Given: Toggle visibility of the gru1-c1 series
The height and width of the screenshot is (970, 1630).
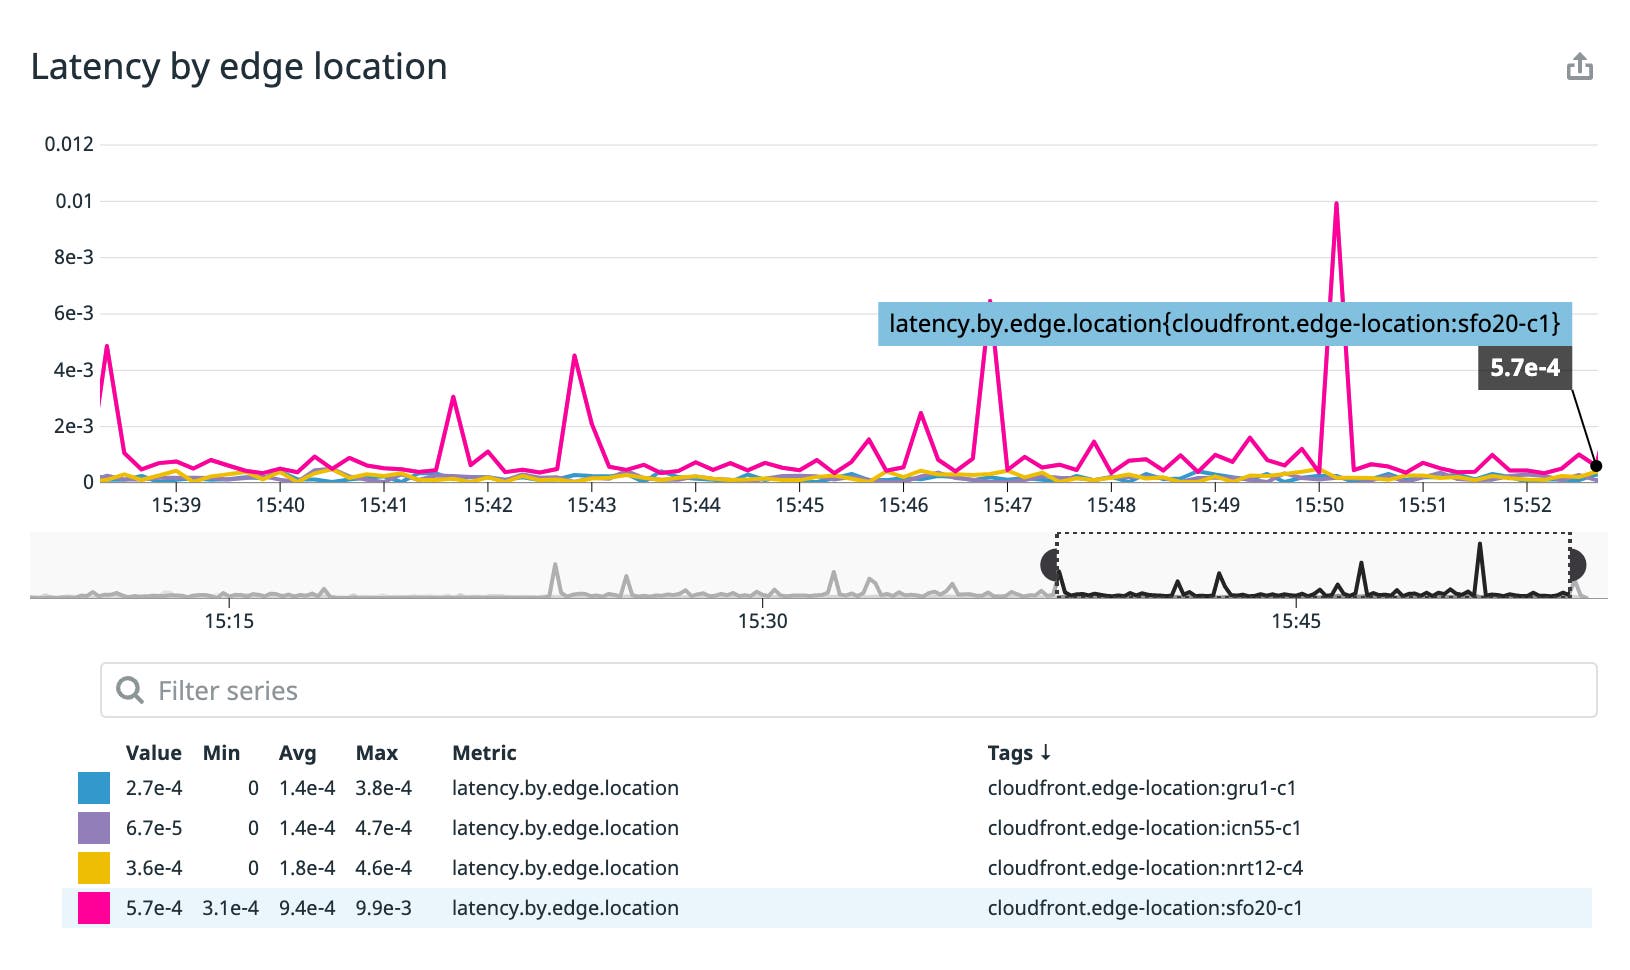Looking at the screenshot, I should 93,788.
